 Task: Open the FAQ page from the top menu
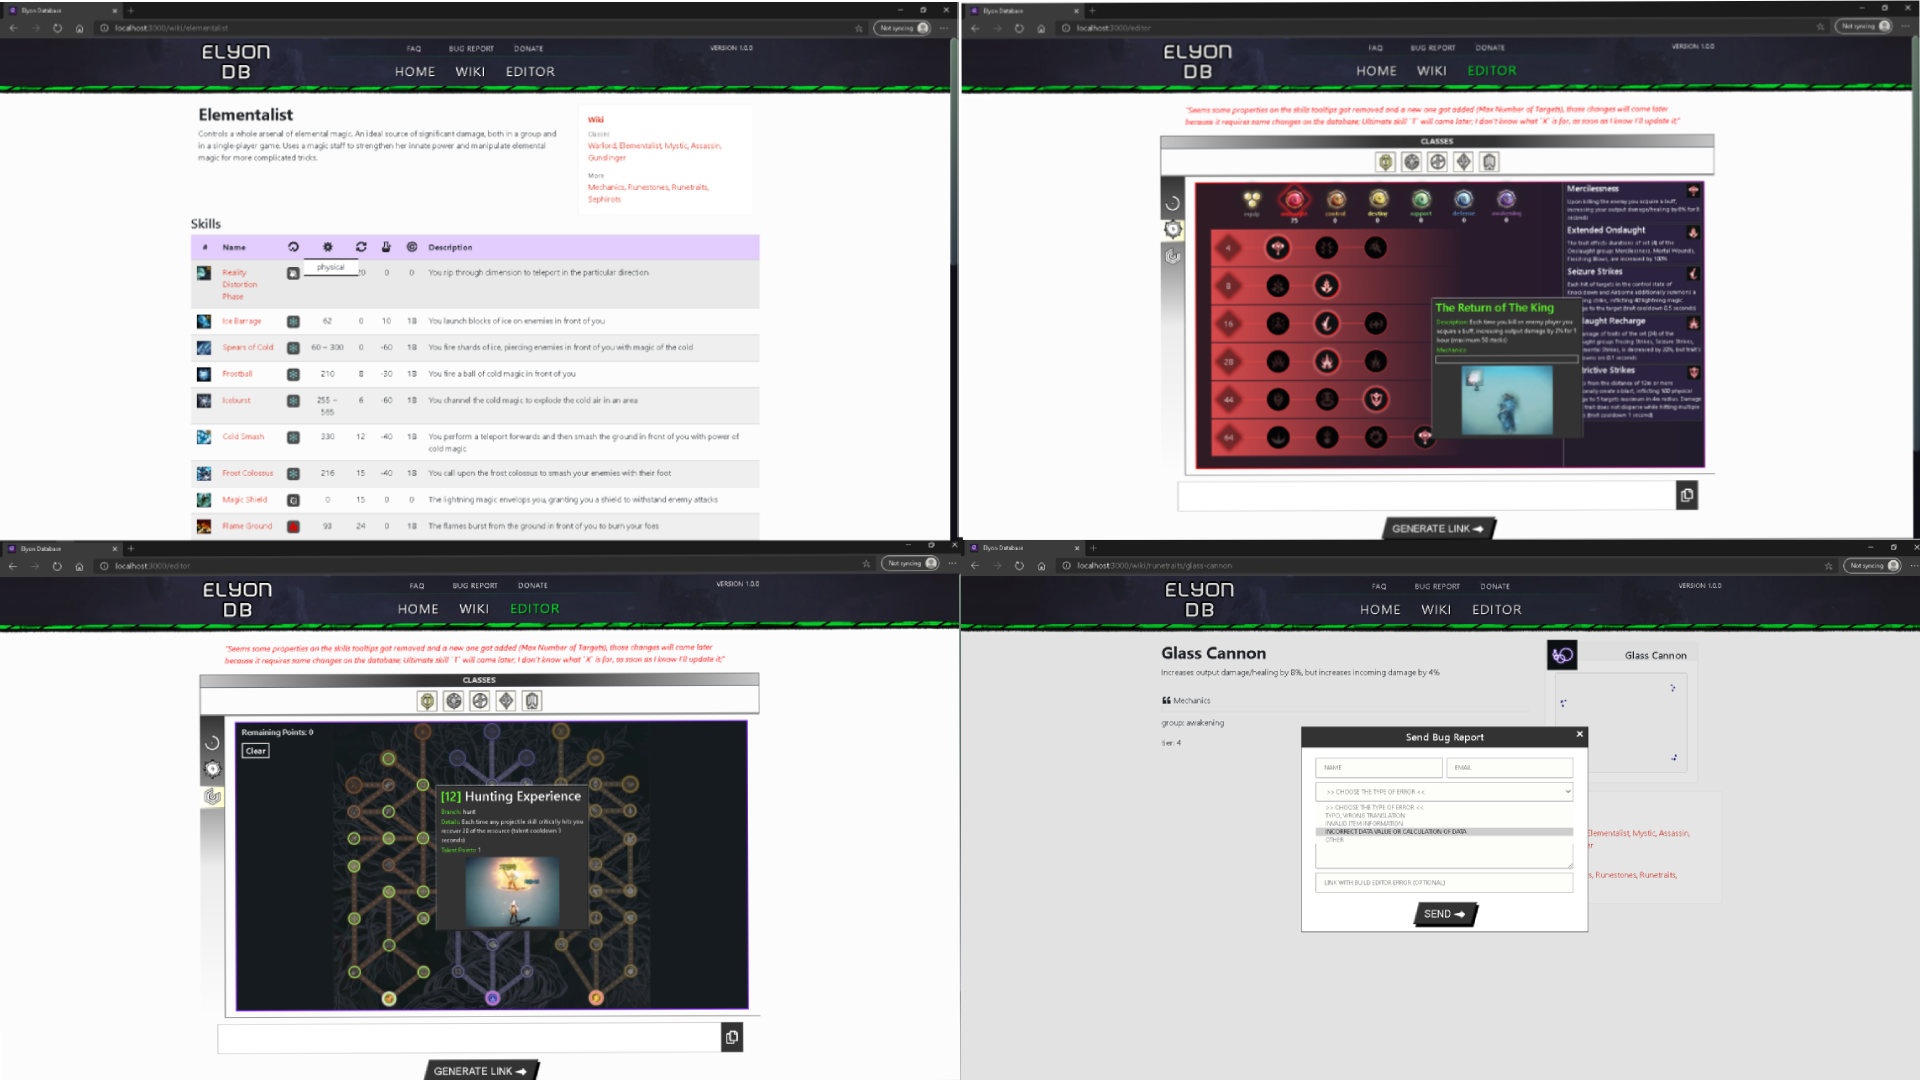pyautogui.click(x=413, y=48)
